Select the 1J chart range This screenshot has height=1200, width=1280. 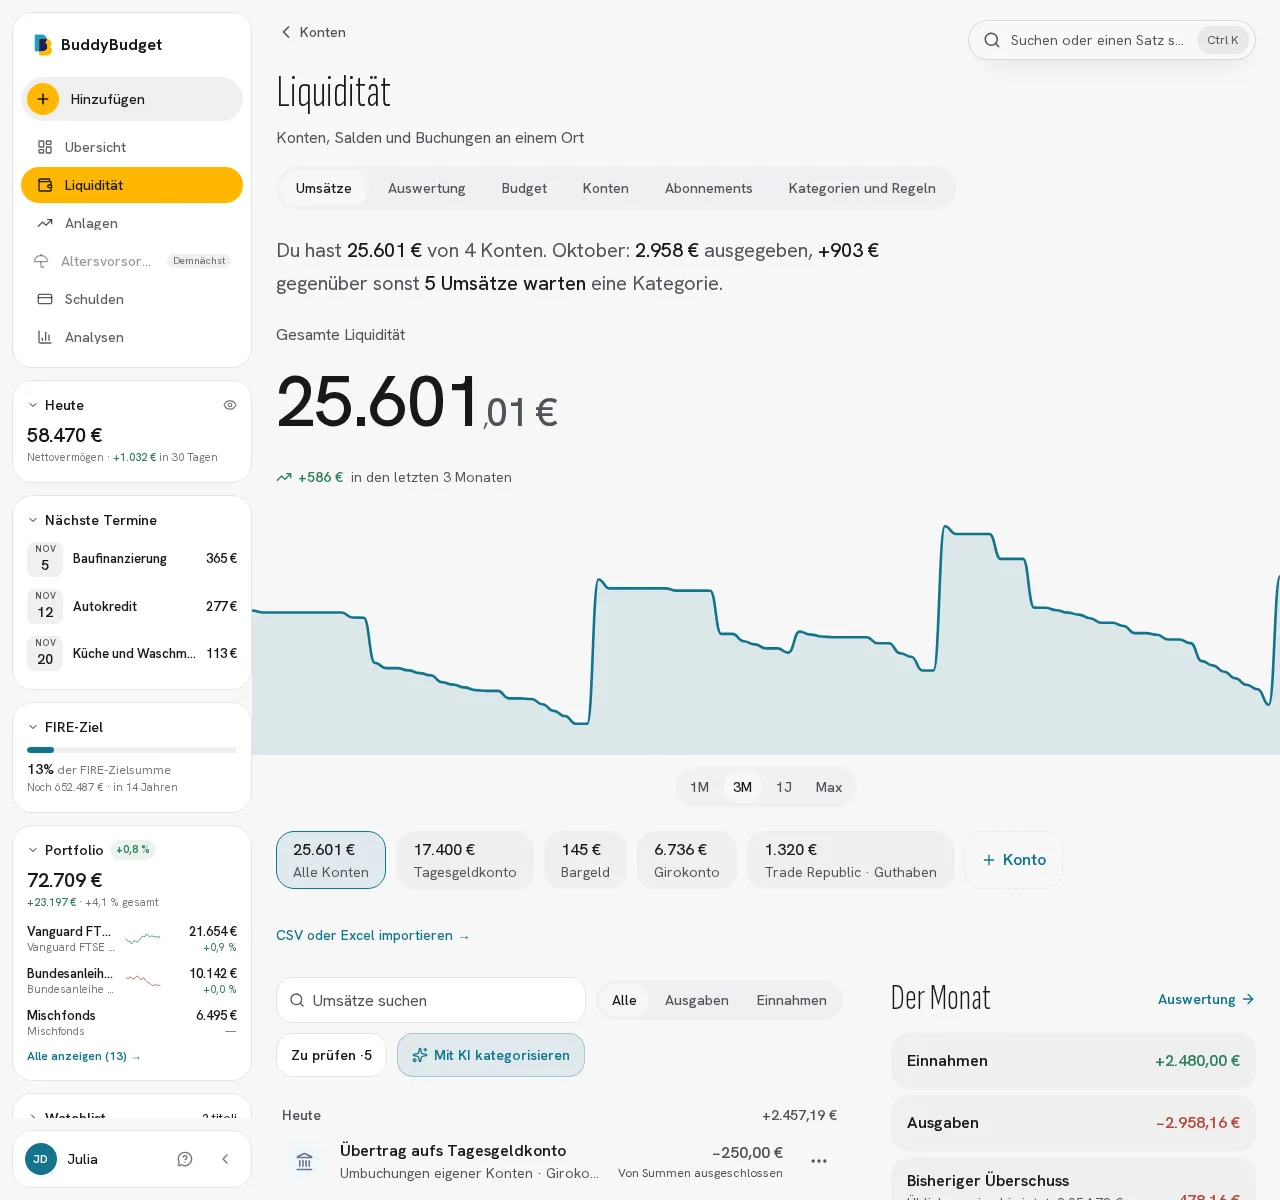[784, 787]
